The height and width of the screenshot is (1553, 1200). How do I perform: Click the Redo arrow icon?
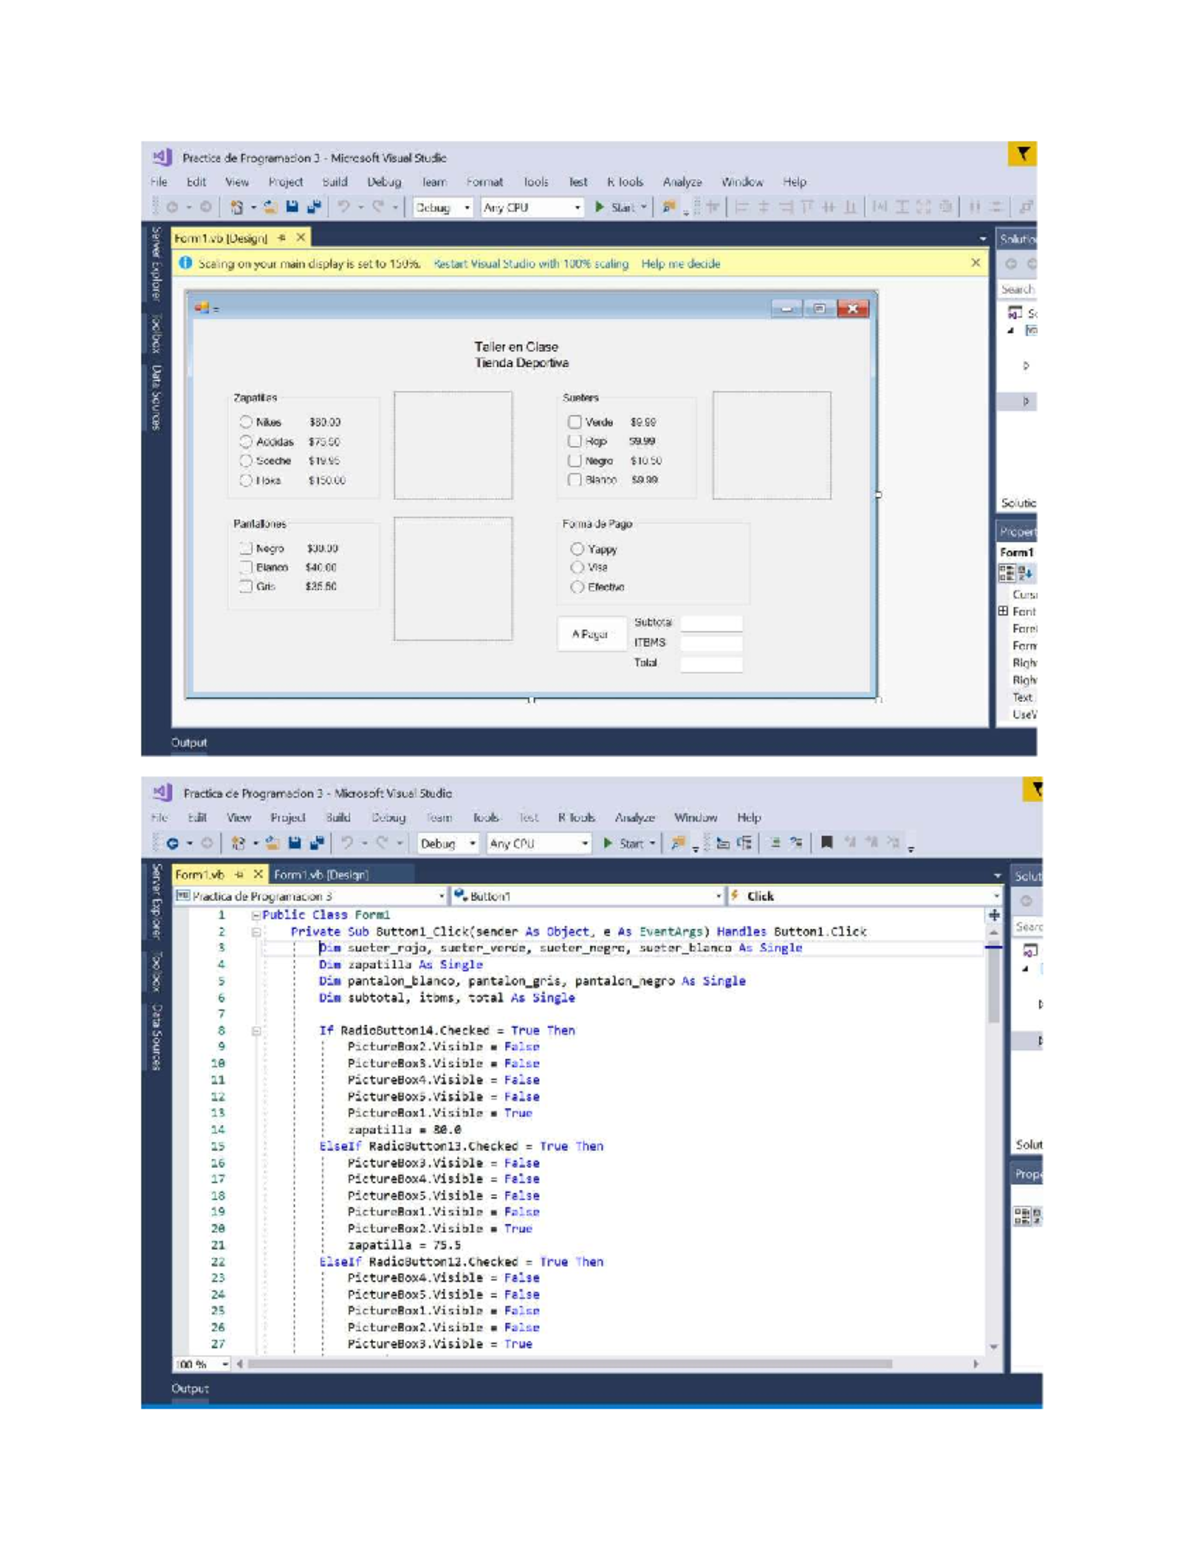pyautogui.click(x=376, y=207)
